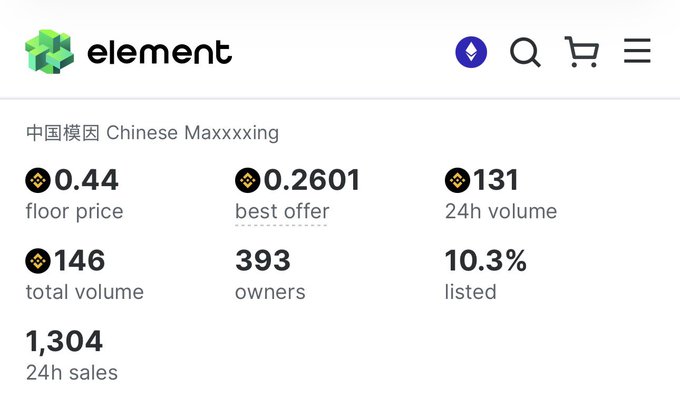This screenshot has width=680, height=397.
Task: Click the element wordmark text
Action: pyautogui.click(x=160, y=52)
